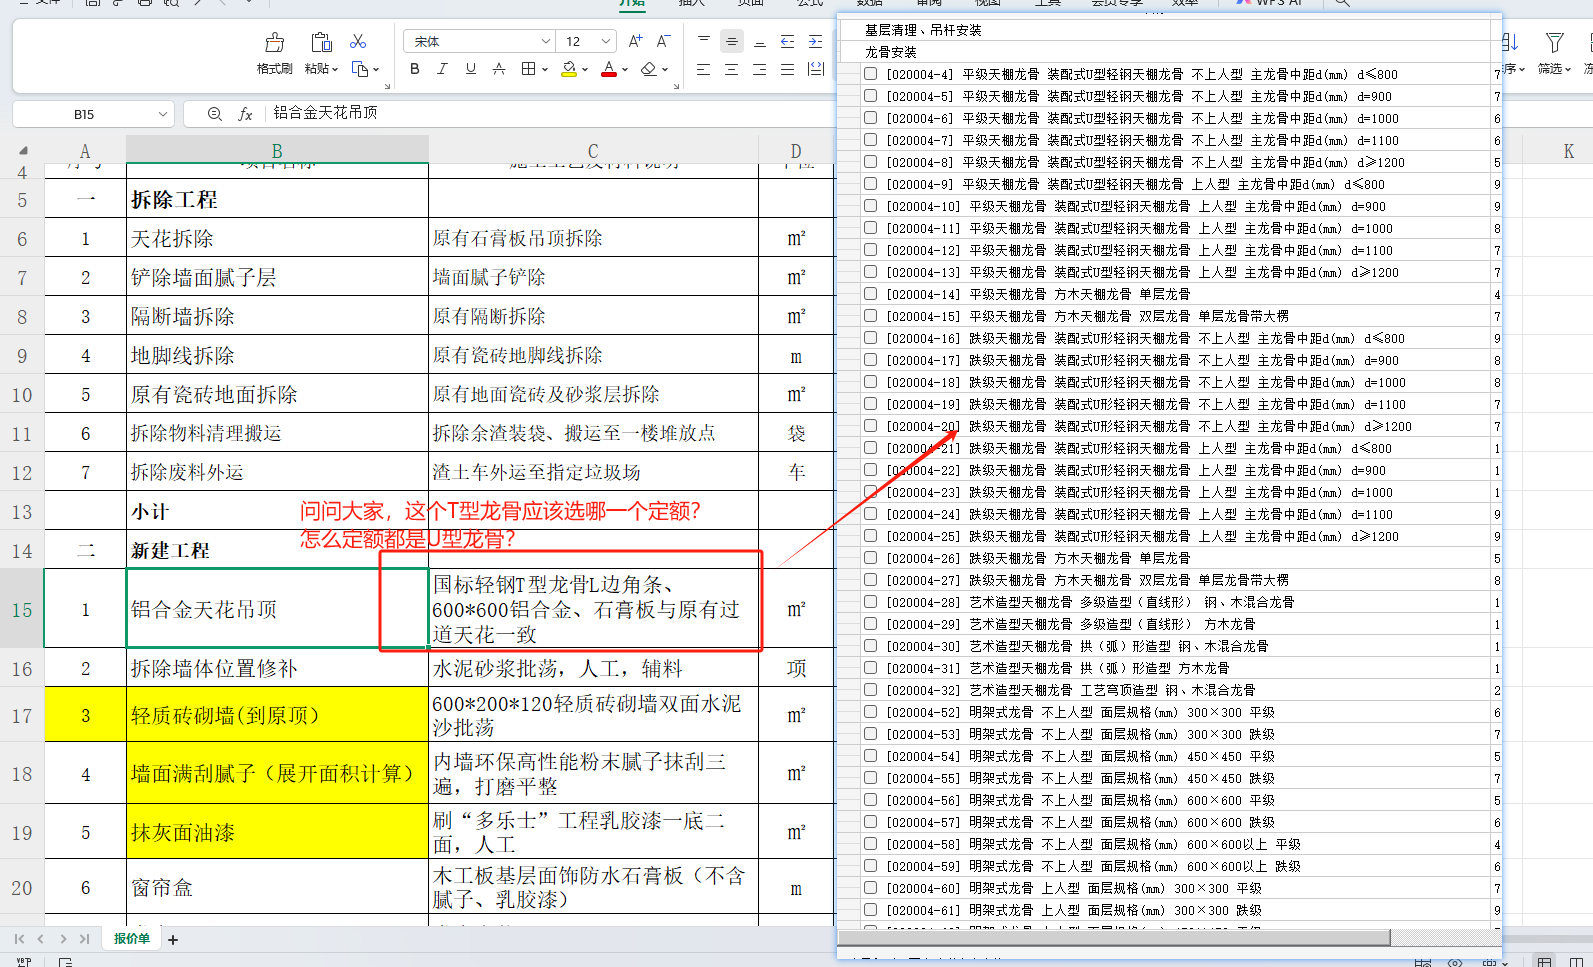Expand the Paste (粘贴) dropdown arrow
Viewport: 1593px width, 967px height.
click(335, 69)
